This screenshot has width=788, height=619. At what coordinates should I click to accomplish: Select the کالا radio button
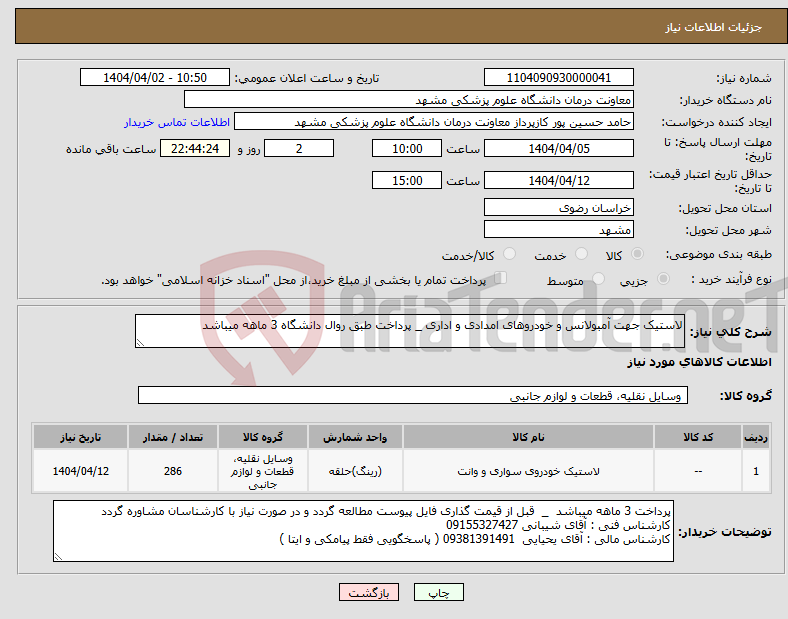coord(637,254)
